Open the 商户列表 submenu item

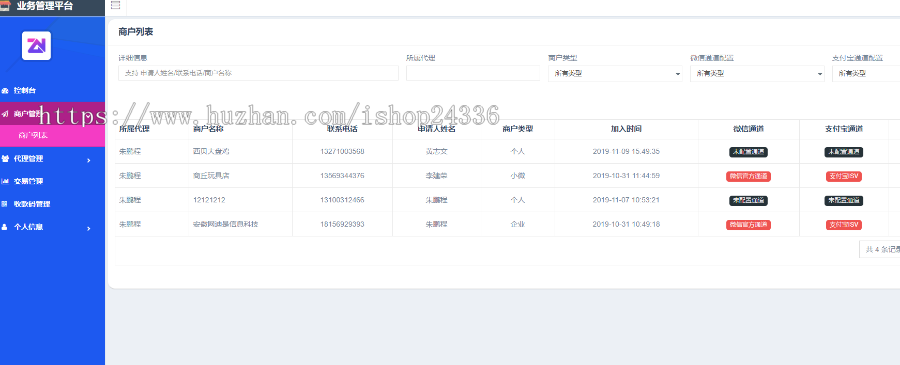[33, 136]
